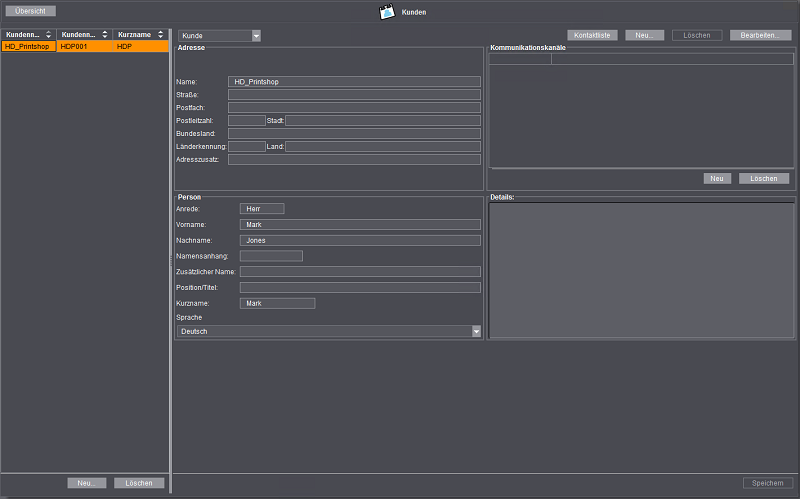
Task: Go back via the Übersicht button
Action: pos(29,11)
